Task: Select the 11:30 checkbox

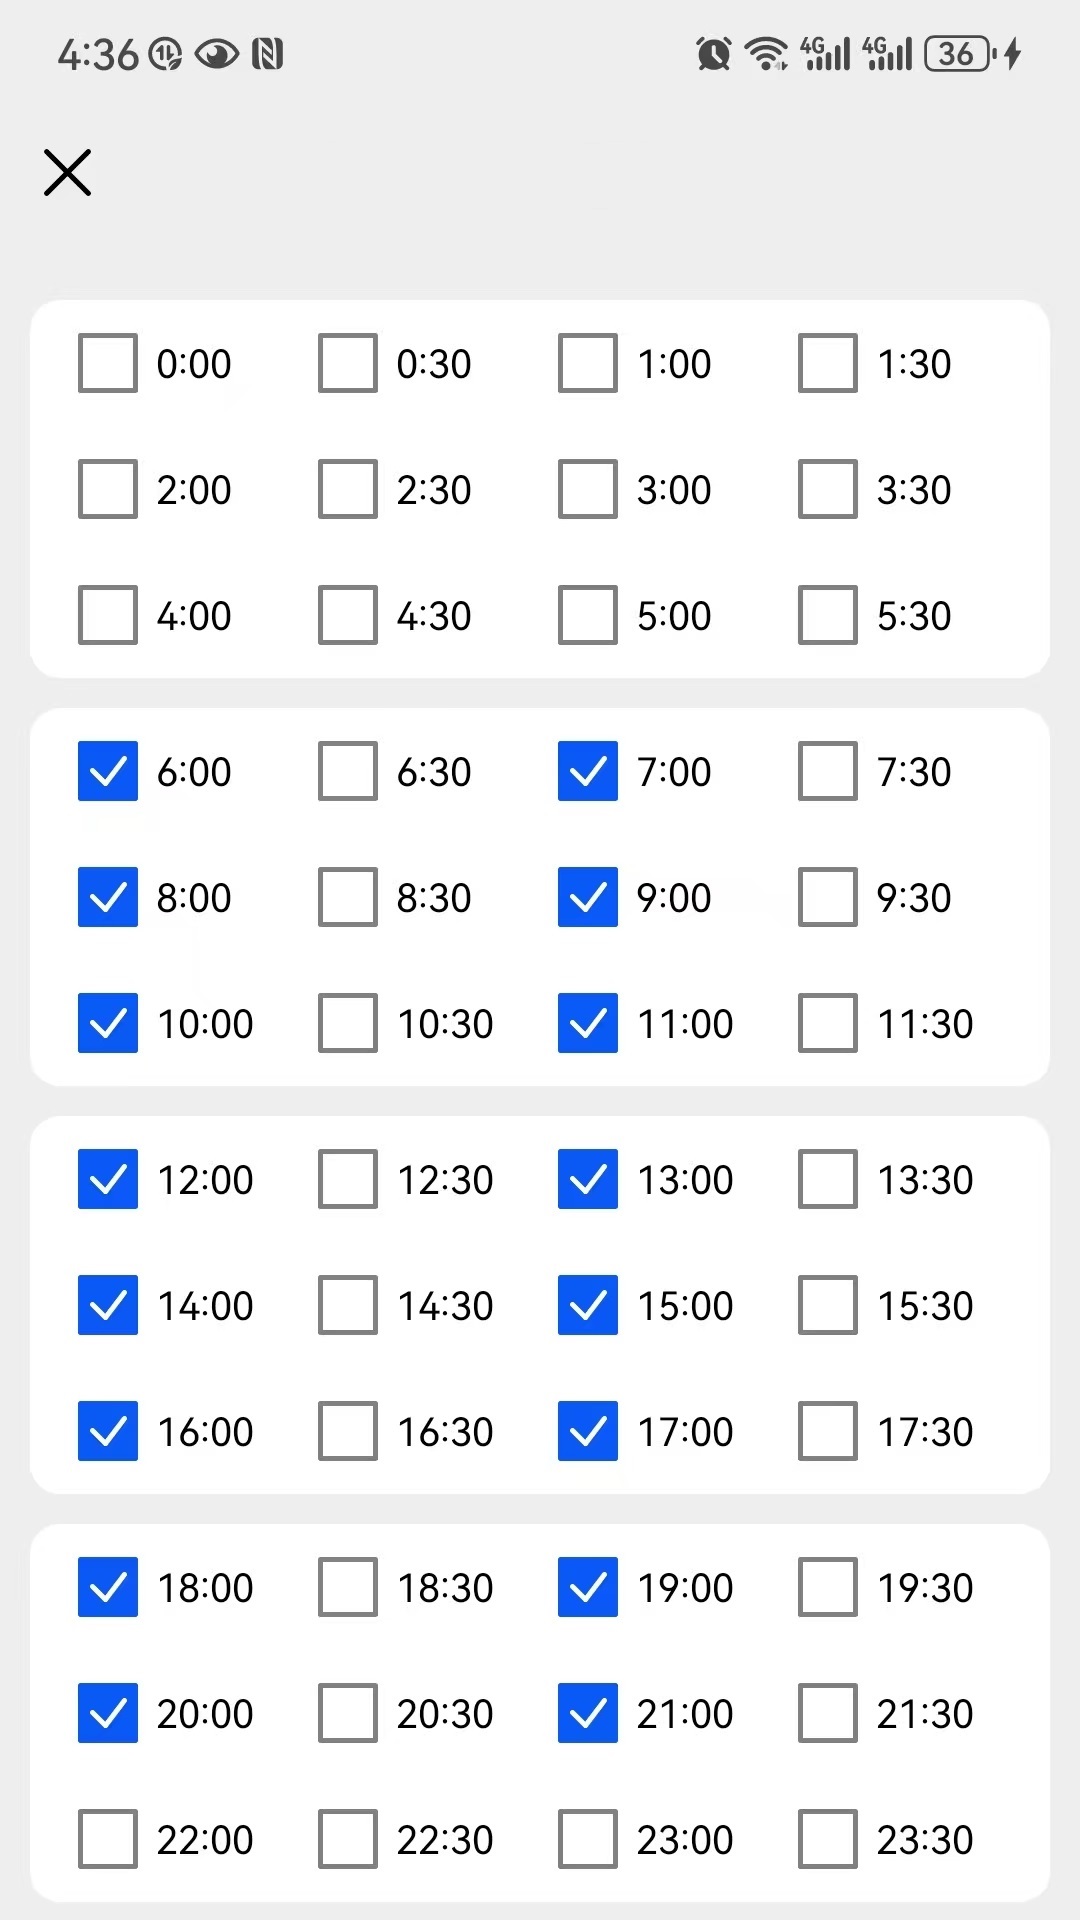Action: point(828,1023)
